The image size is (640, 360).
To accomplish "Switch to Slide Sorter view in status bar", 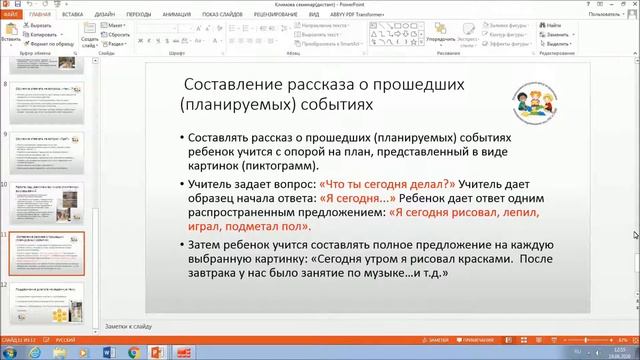I will (524, 340).
